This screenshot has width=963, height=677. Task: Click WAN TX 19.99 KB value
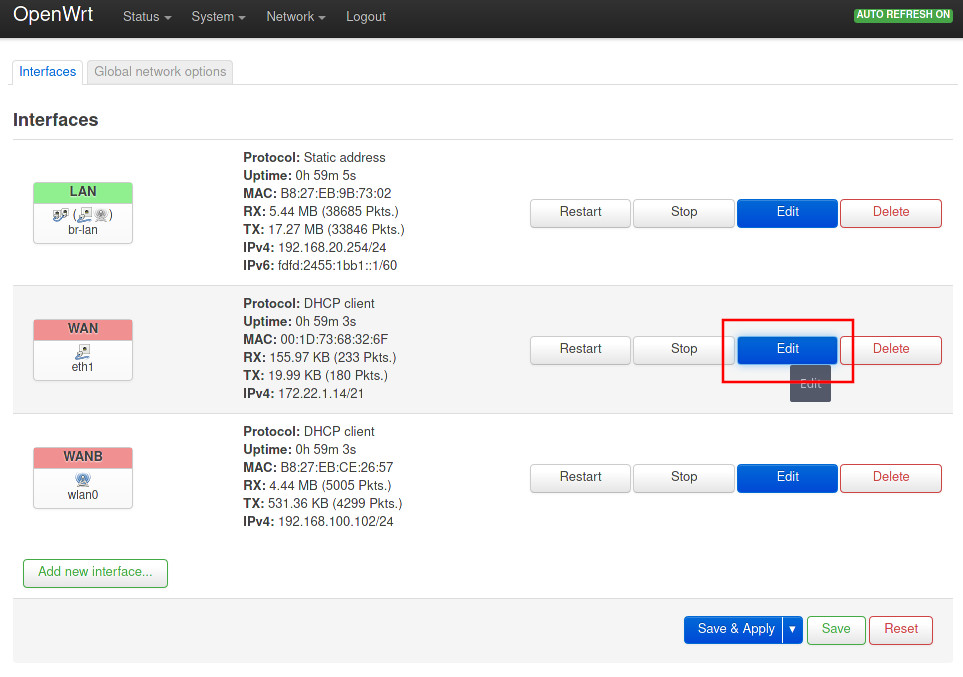tap(328, 375)
